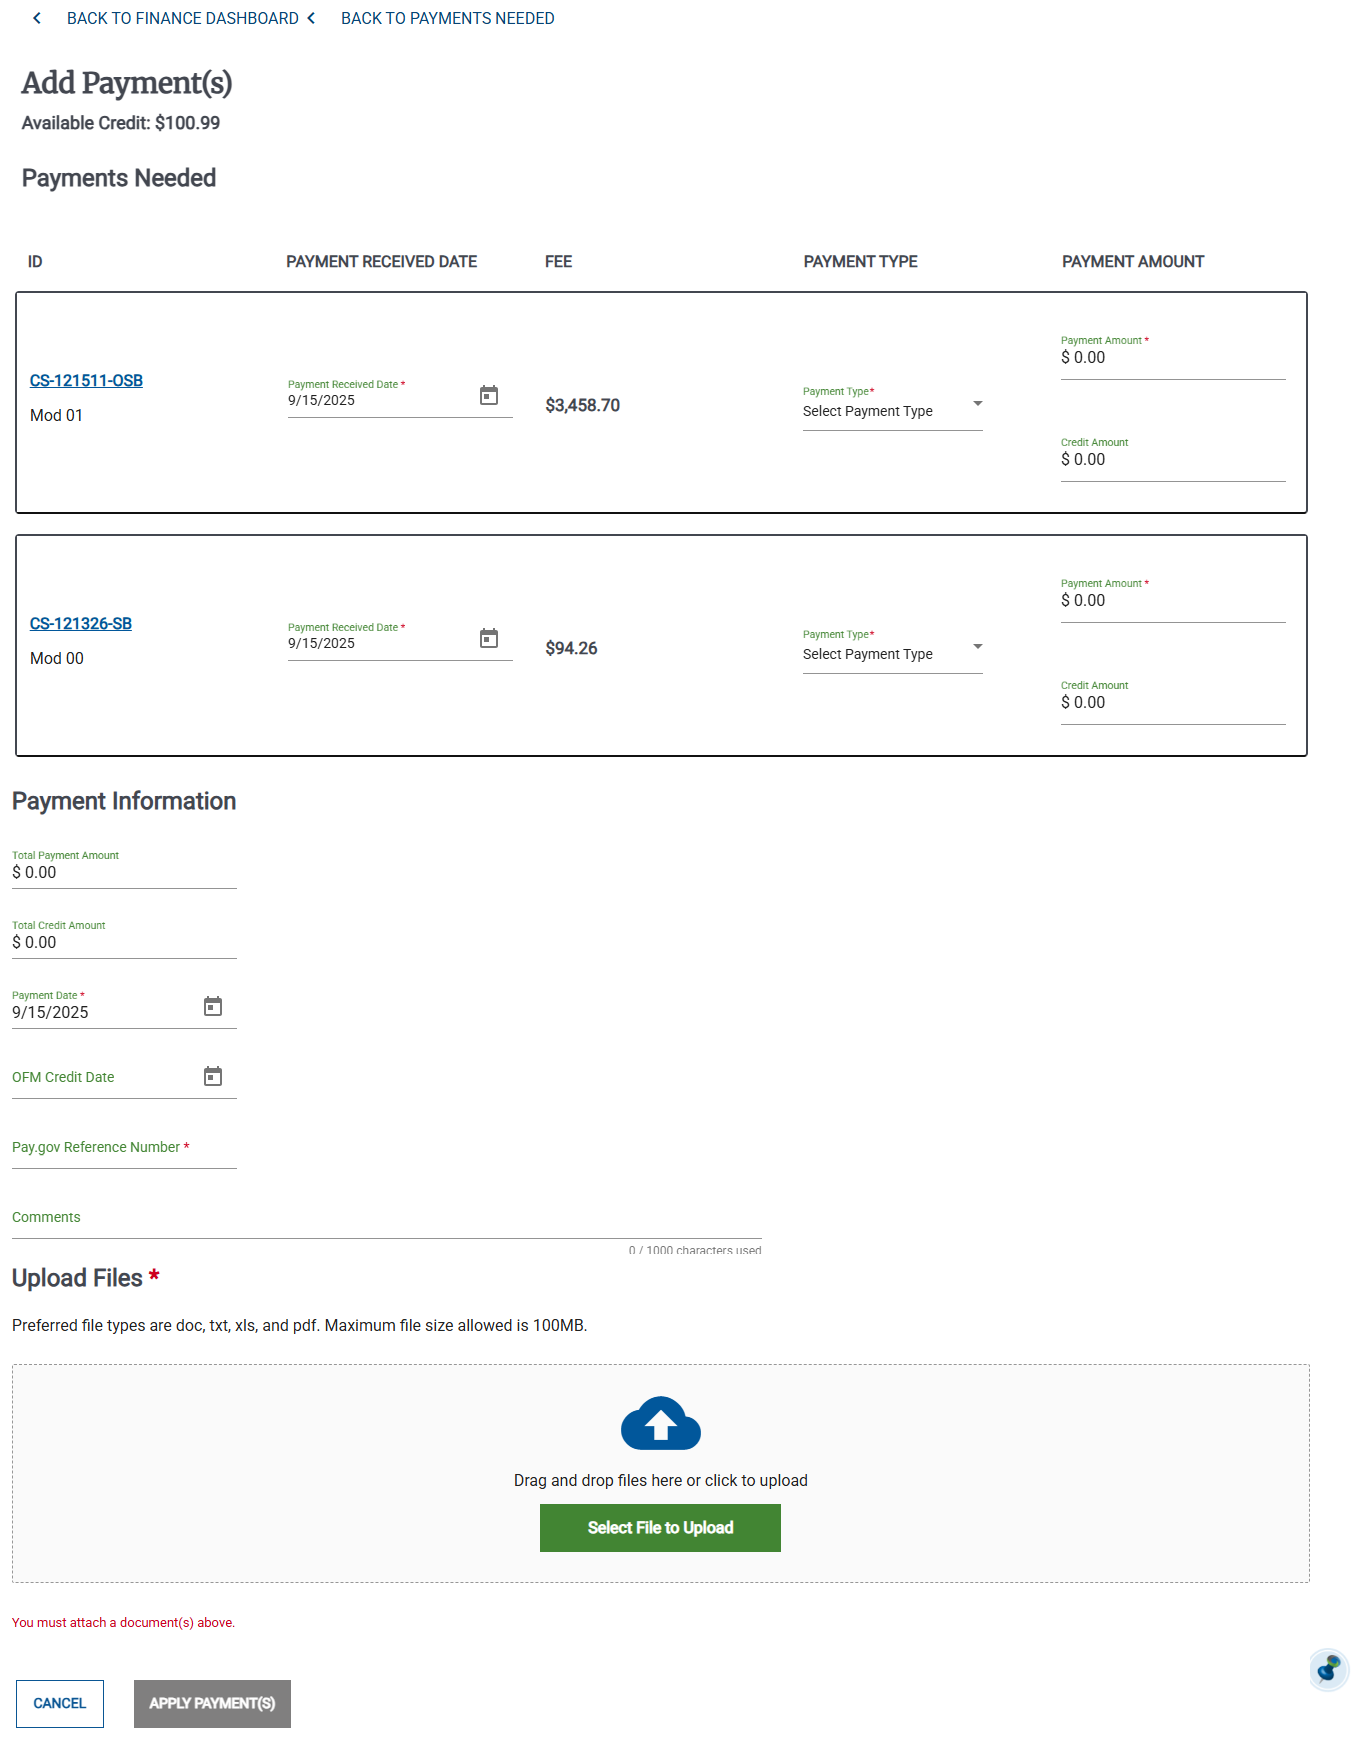The height and width of the screenshot is (1746, 1356).
Task: Focus the Pay.gov Reference Number field
Action: pyautogui.click(x=124, y=1148)
